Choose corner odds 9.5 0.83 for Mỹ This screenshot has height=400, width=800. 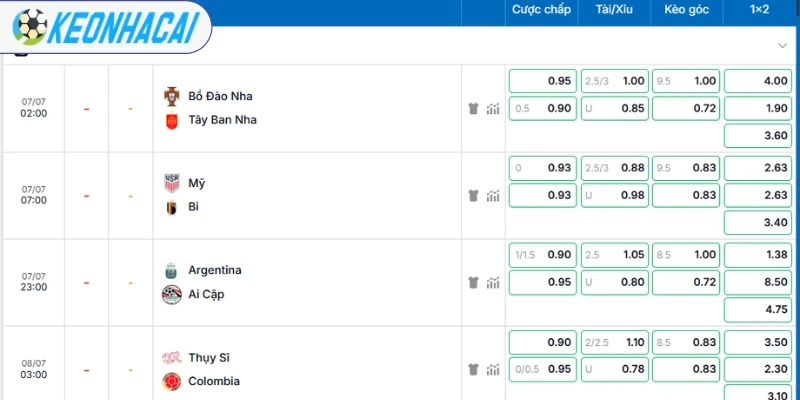tap(686, 168)
